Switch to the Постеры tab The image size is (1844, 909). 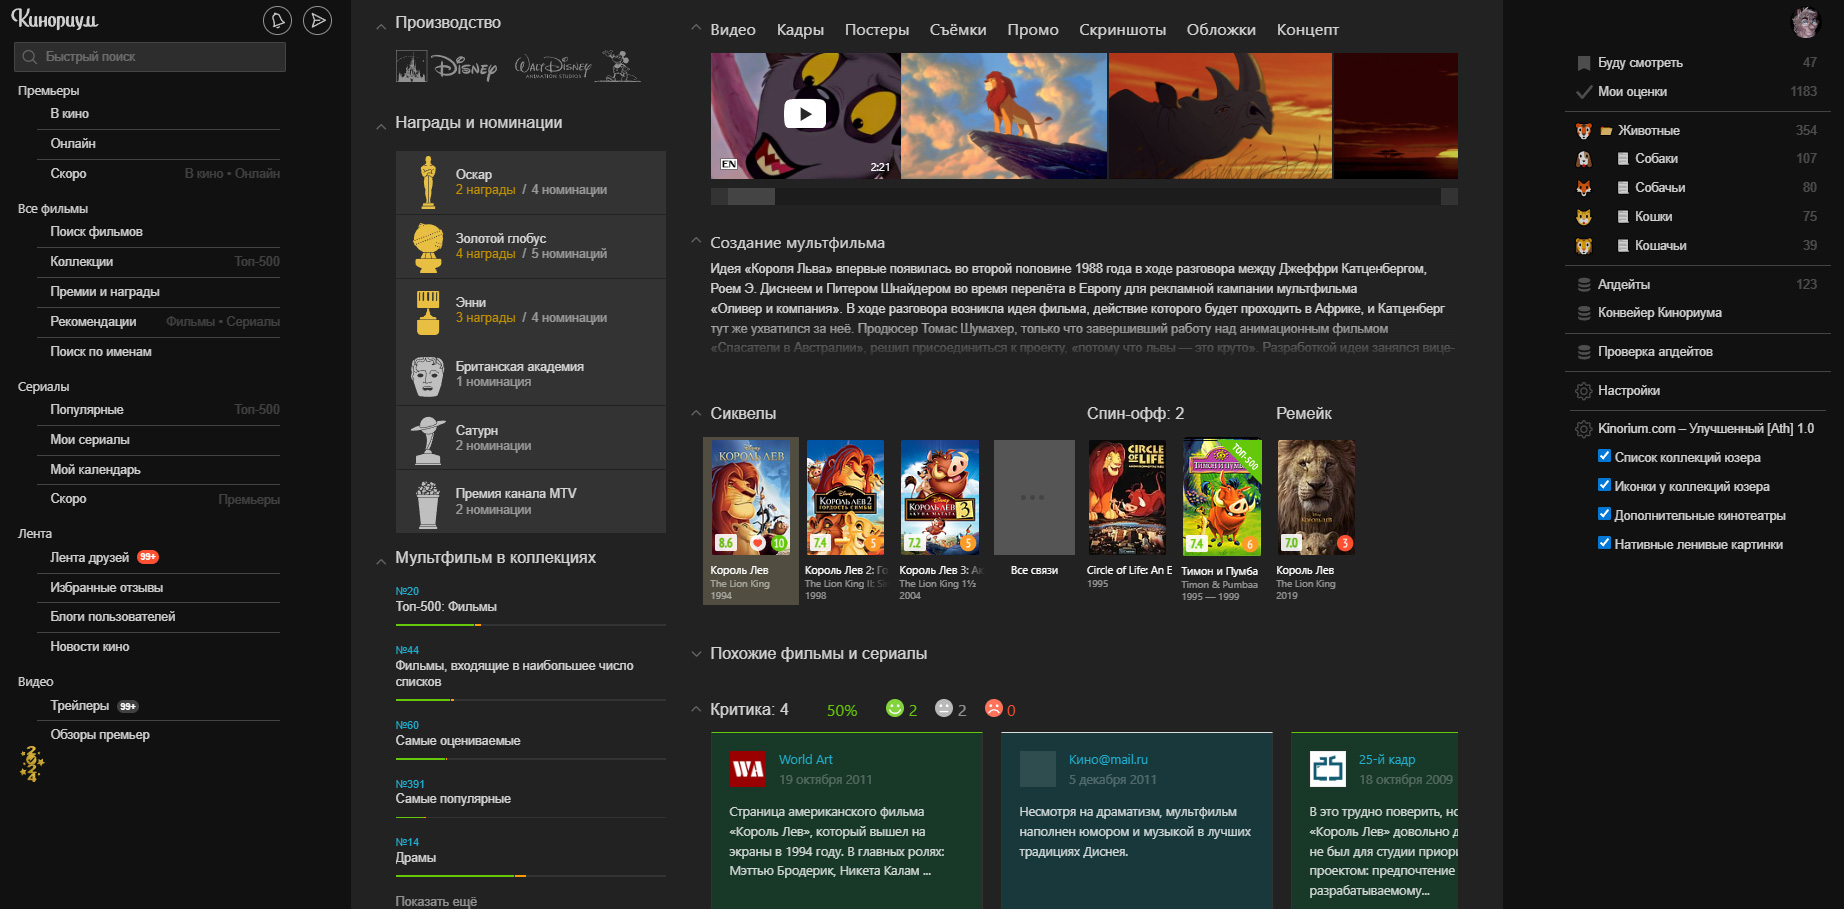coord(877,30)
